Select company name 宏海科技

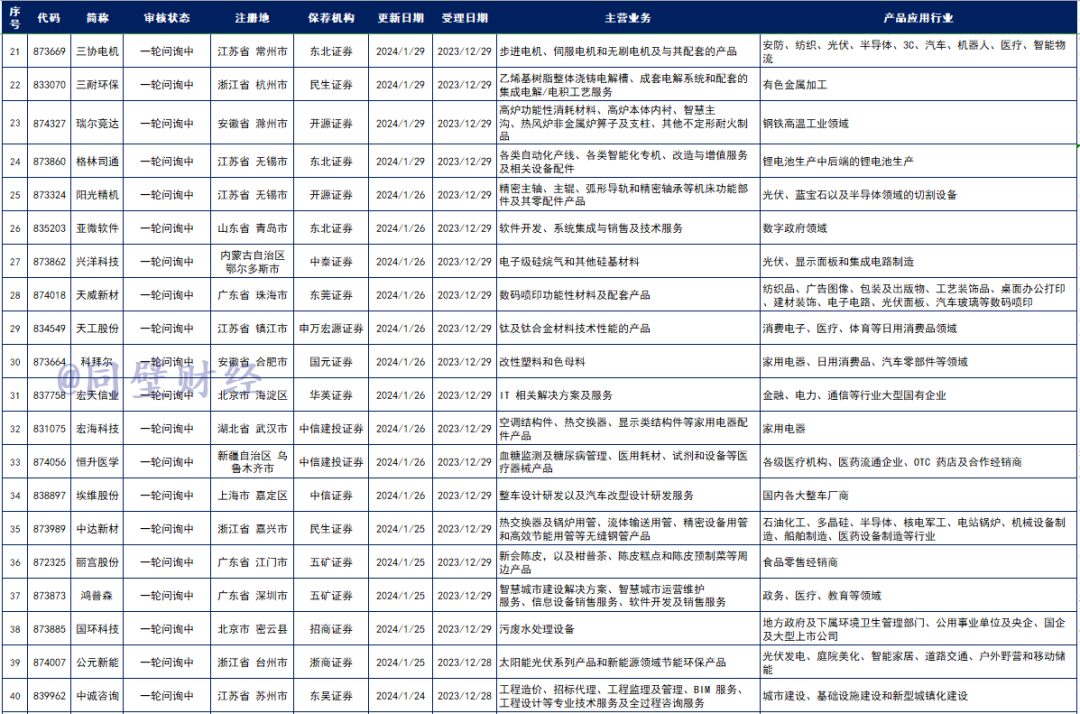tap(97, 428)
